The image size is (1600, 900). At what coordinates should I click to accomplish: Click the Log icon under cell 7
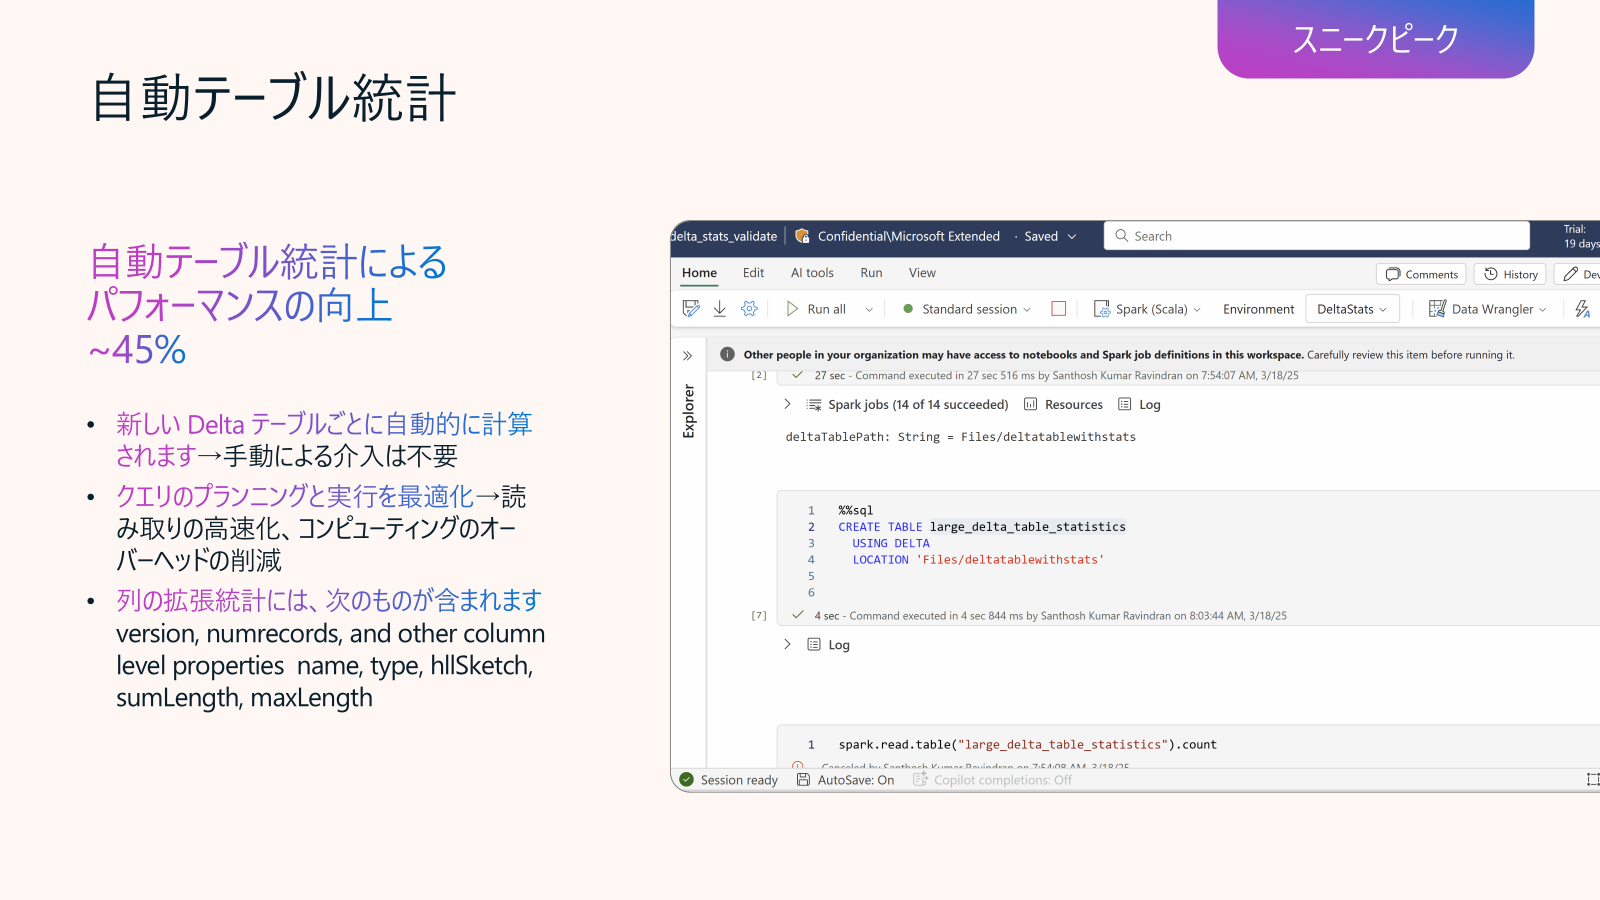[814, 644]
